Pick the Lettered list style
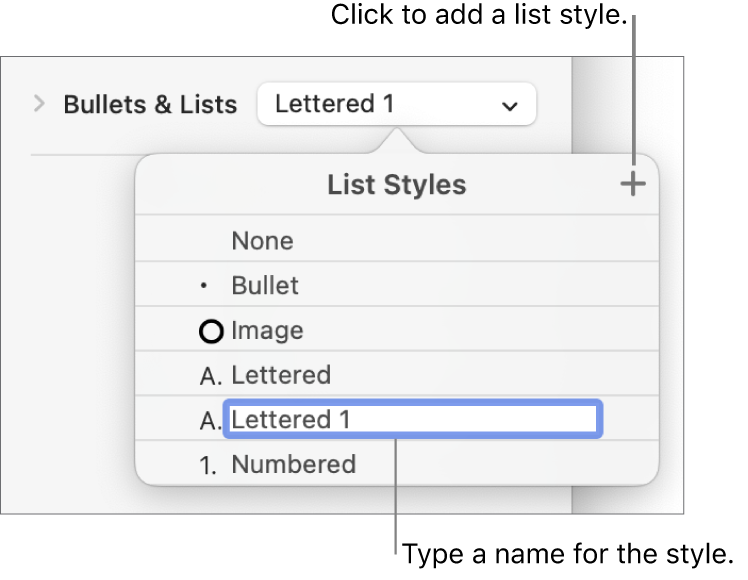 click(281, 376)
